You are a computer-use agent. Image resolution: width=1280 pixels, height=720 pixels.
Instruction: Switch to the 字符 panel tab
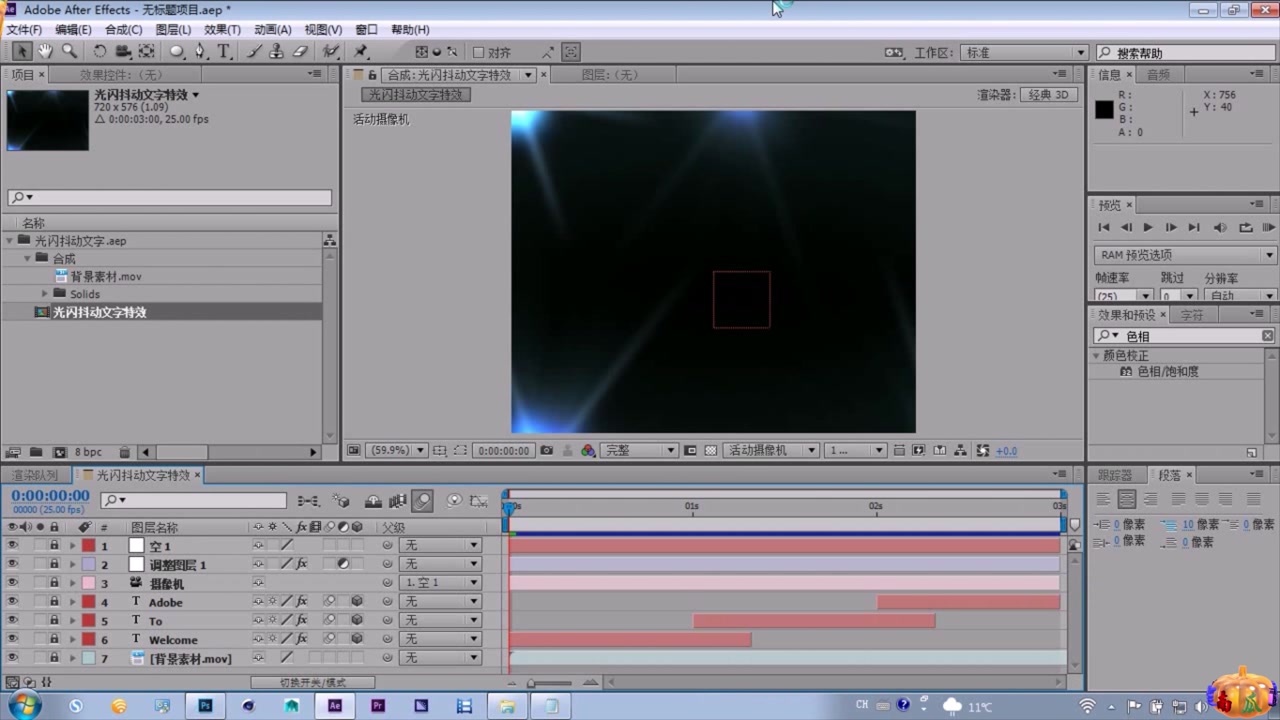1192,315
